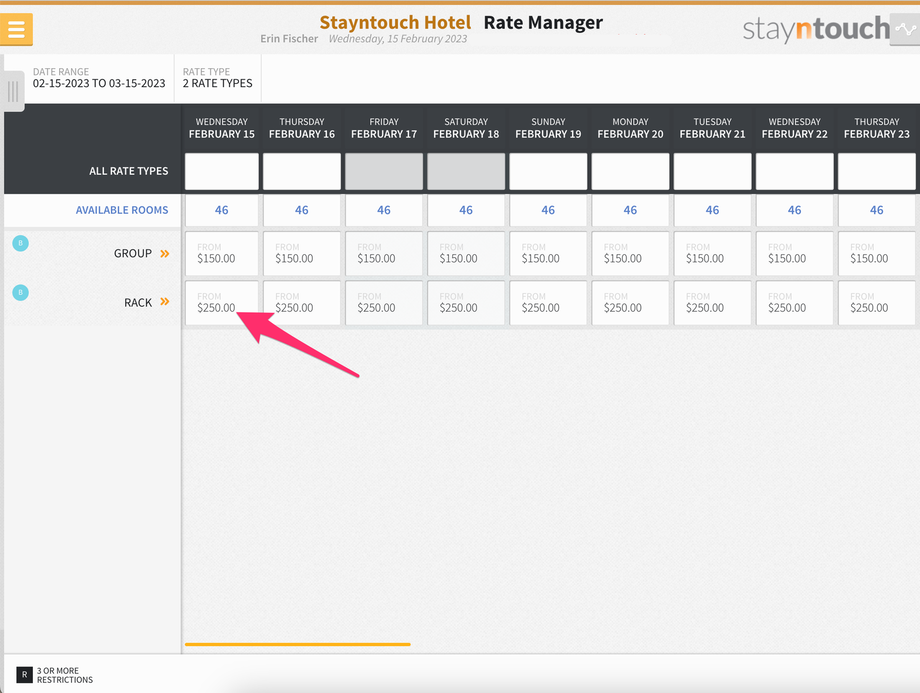Expand the GROUP rate type arrows
This screenshot has height=693, width=920.
(165, 253)
